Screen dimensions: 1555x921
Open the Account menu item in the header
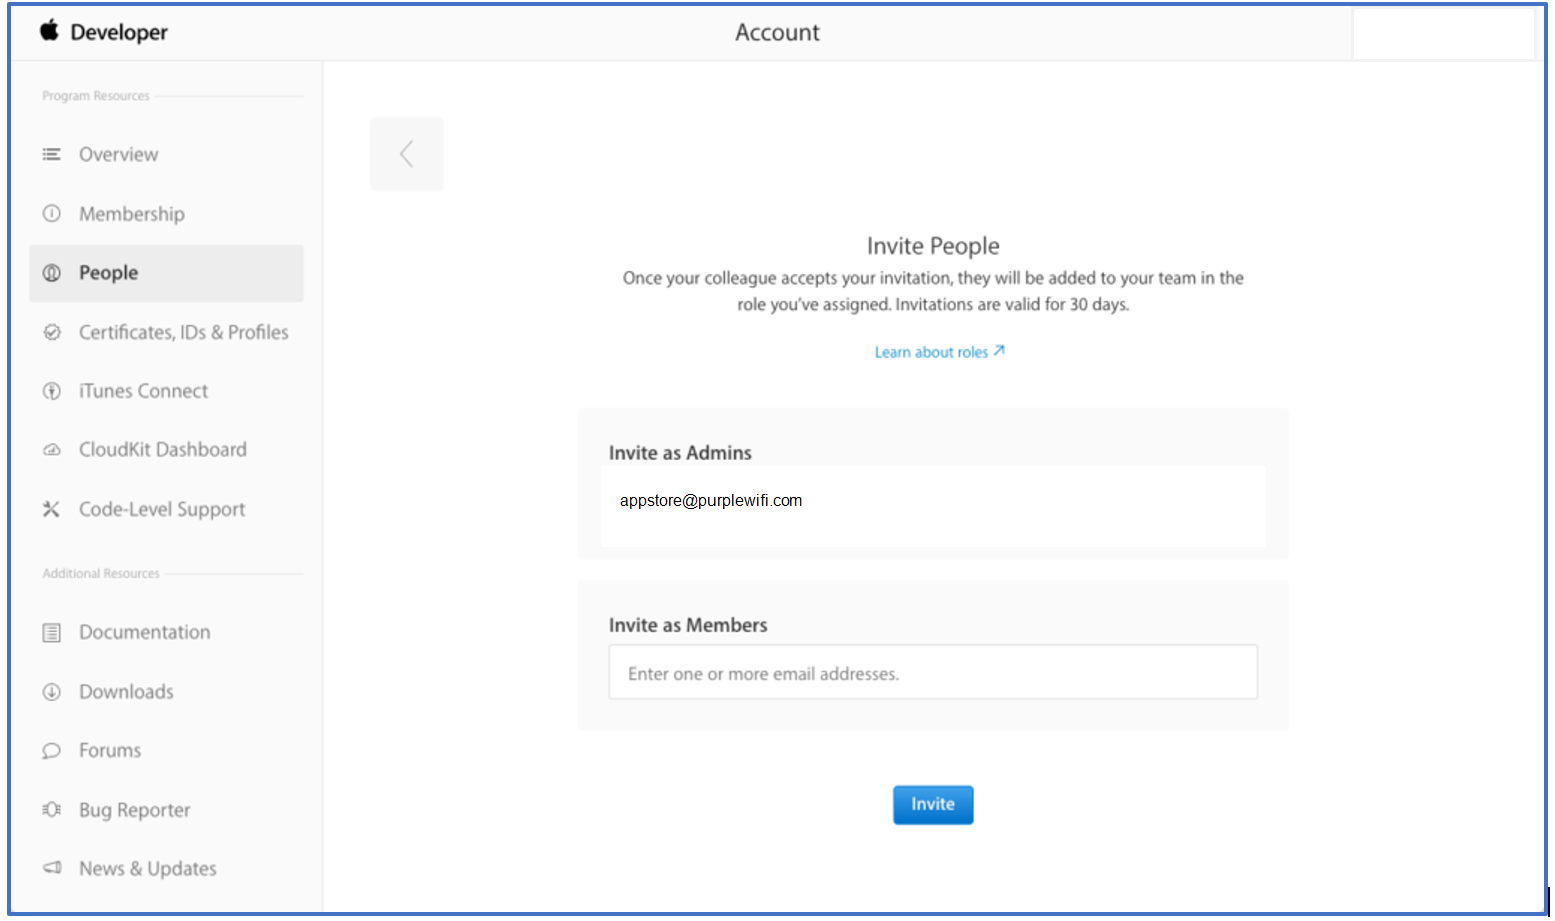[777, 31]
